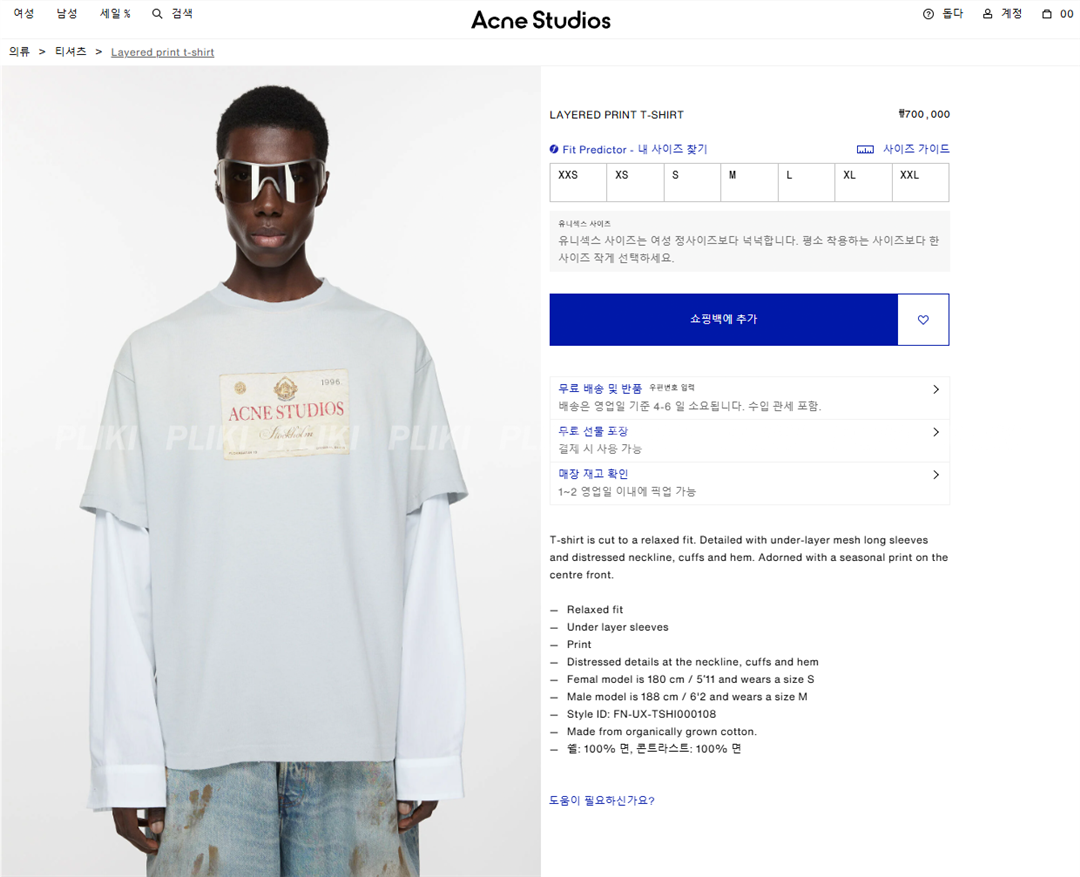
Task: Select size XXL
Action: click(920, 183)
